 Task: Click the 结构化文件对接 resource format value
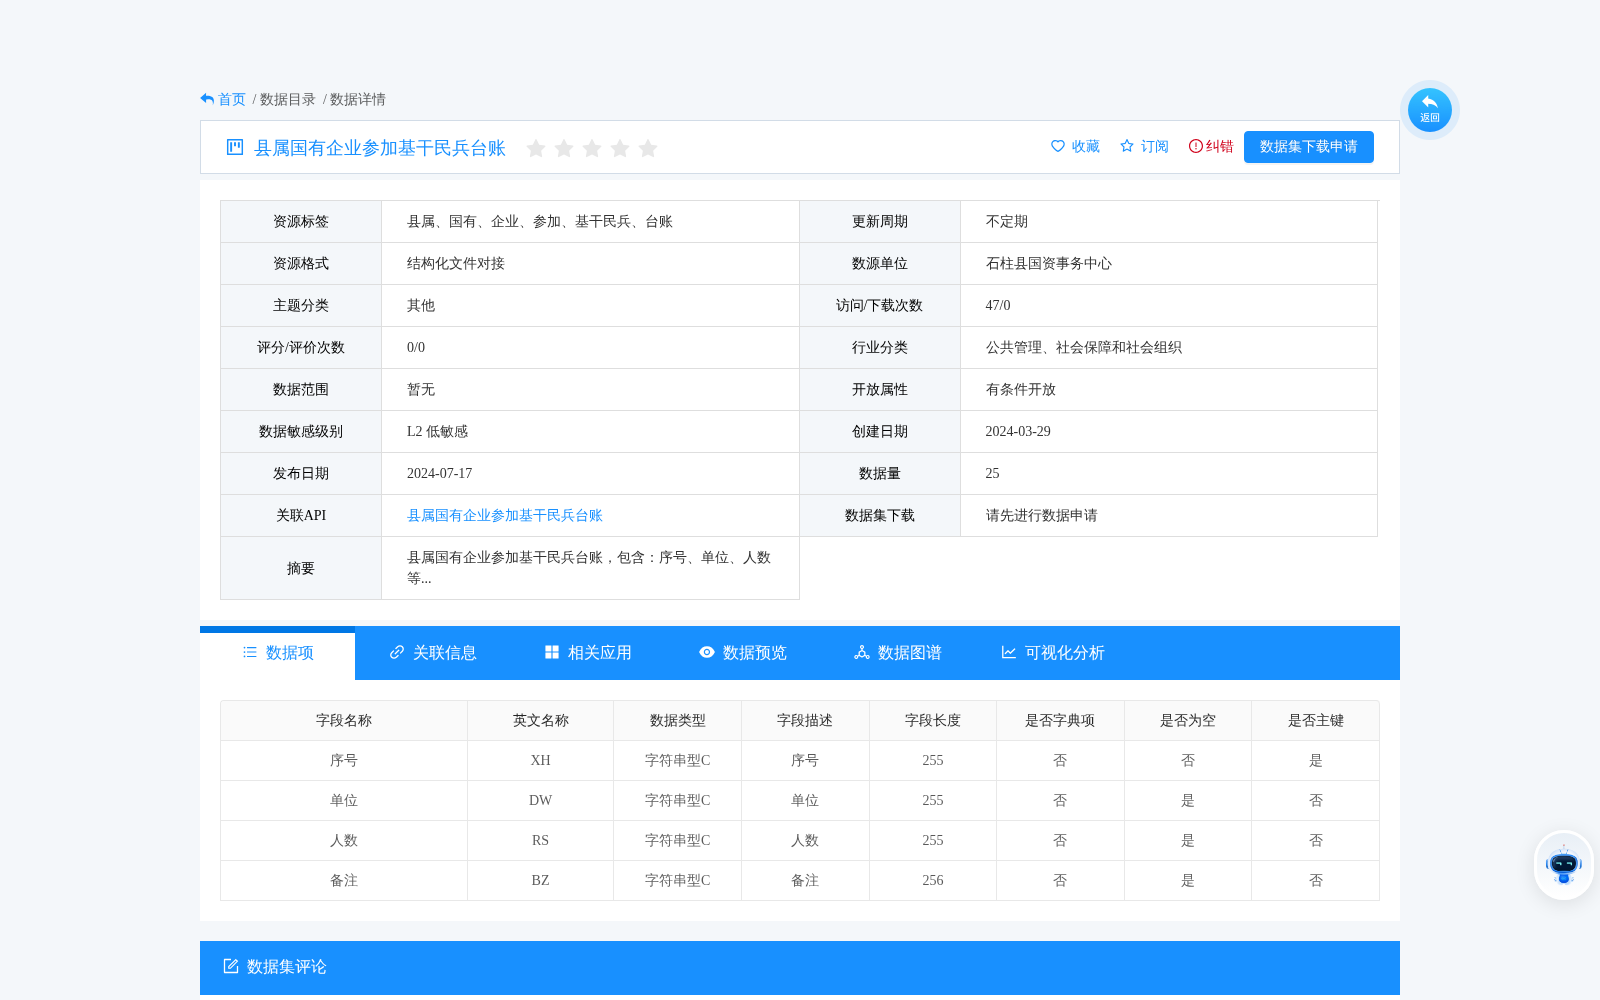[x=456, y=263]
